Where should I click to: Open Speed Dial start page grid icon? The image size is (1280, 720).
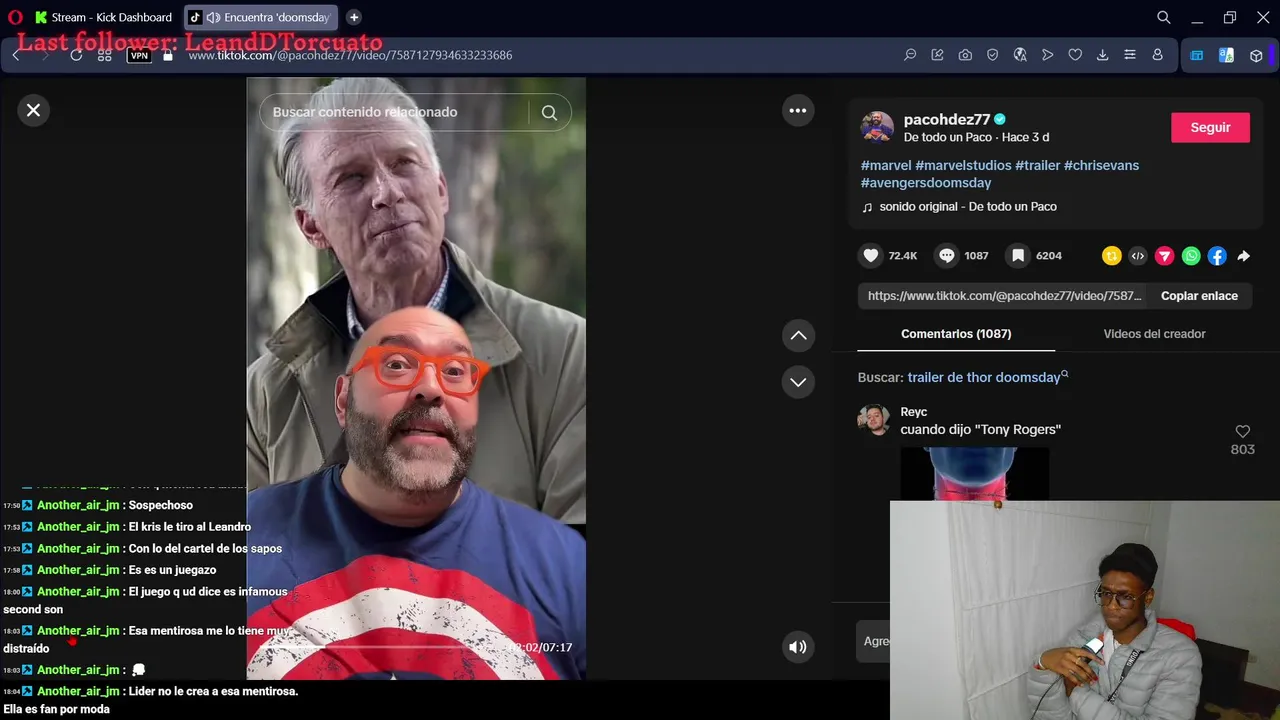click(104, 55)
